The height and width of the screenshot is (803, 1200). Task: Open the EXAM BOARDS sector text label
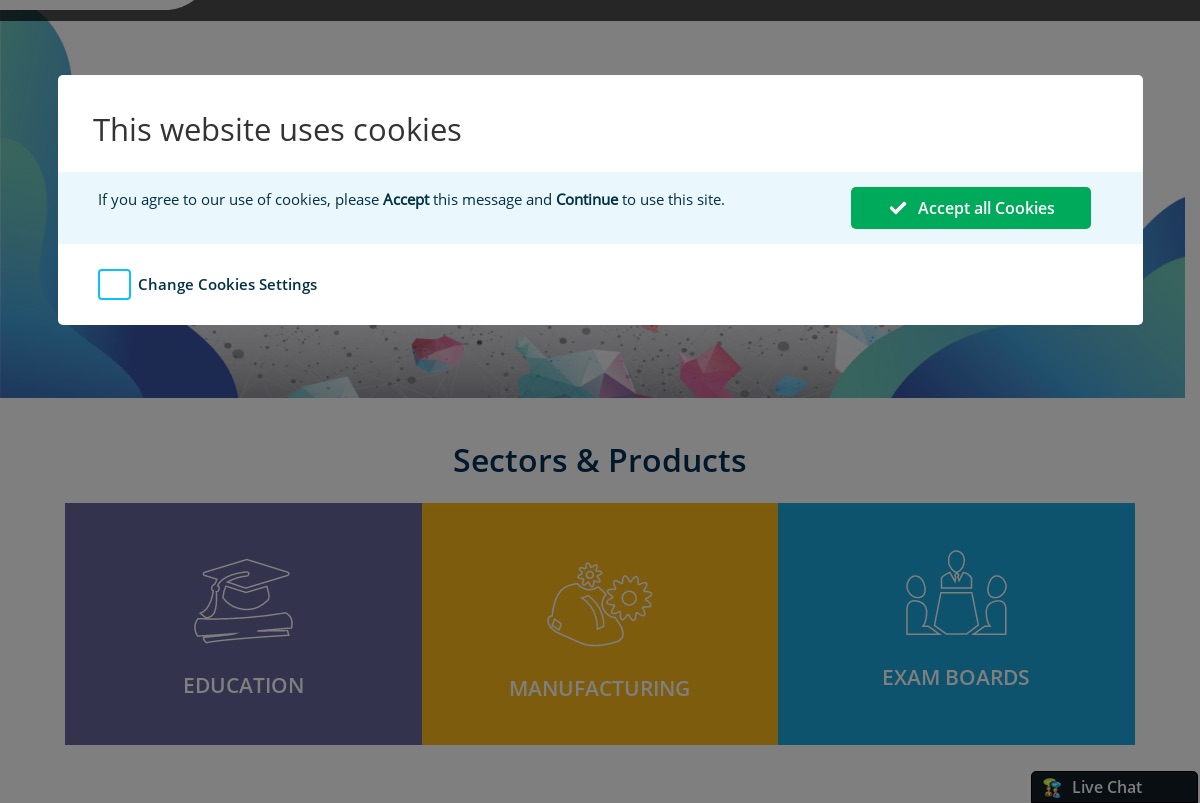(x=956, y=677)
